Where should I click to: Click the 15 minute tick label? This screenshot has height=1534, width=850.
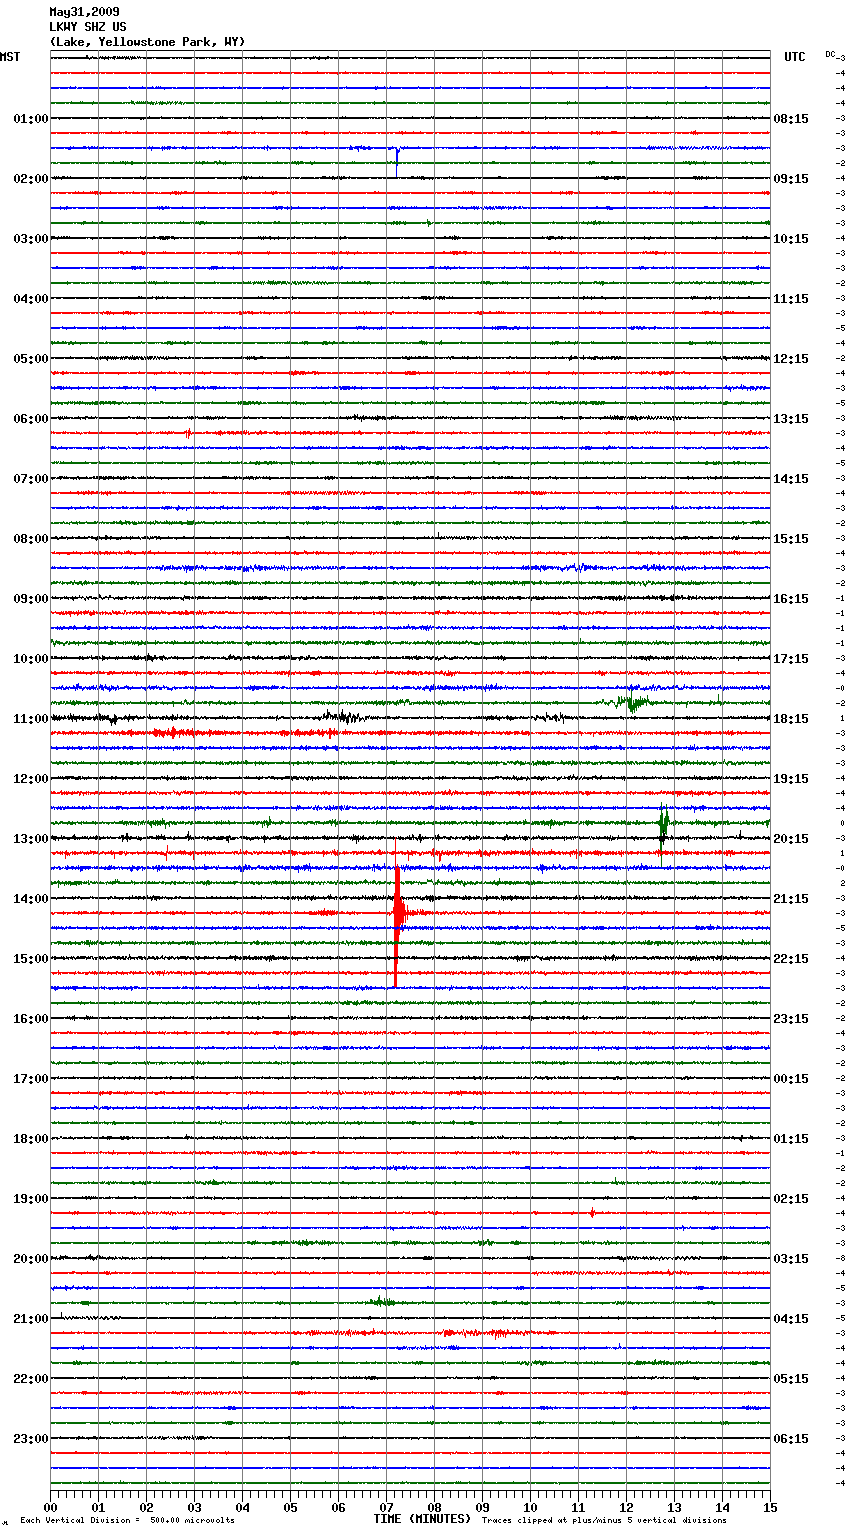pos(770,1507)
